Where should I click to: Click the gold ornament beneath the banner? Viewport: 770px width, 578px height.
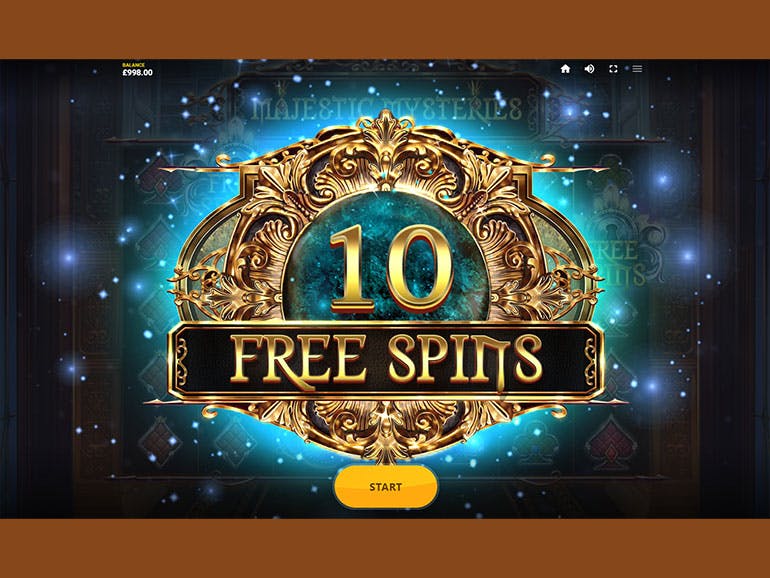[x=386, y=428]
